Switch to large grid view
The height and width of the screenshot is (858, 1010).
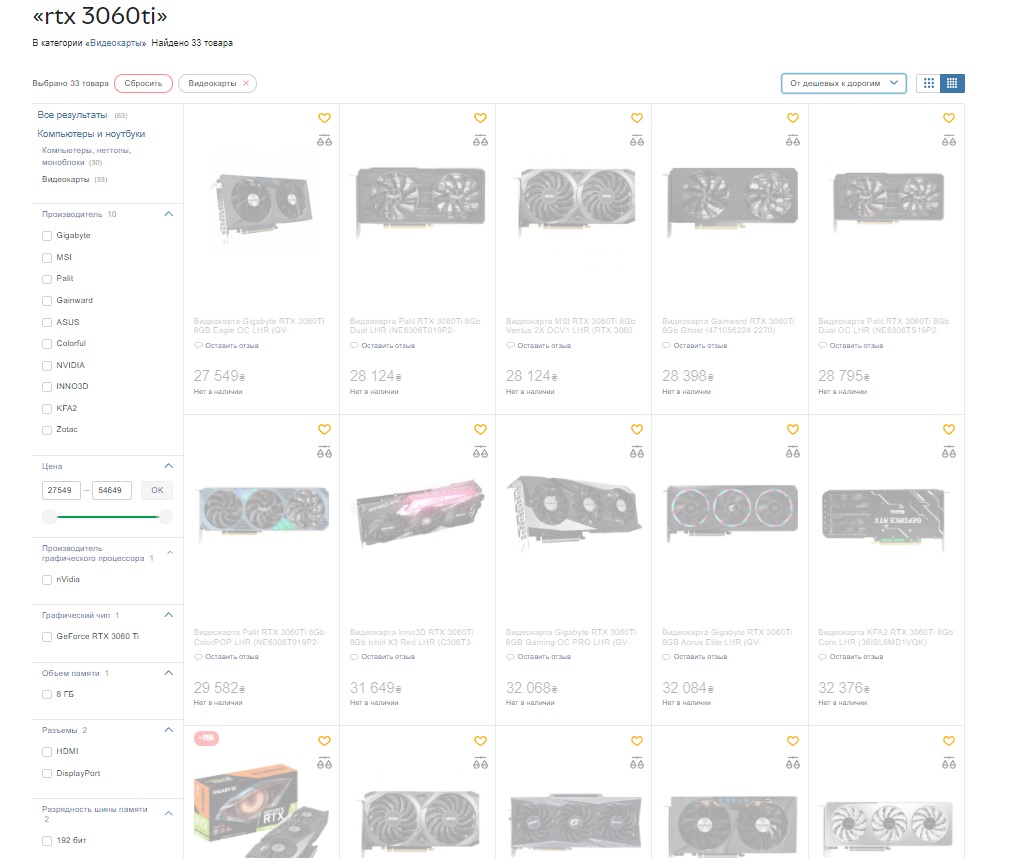click(x=928, y=83)
